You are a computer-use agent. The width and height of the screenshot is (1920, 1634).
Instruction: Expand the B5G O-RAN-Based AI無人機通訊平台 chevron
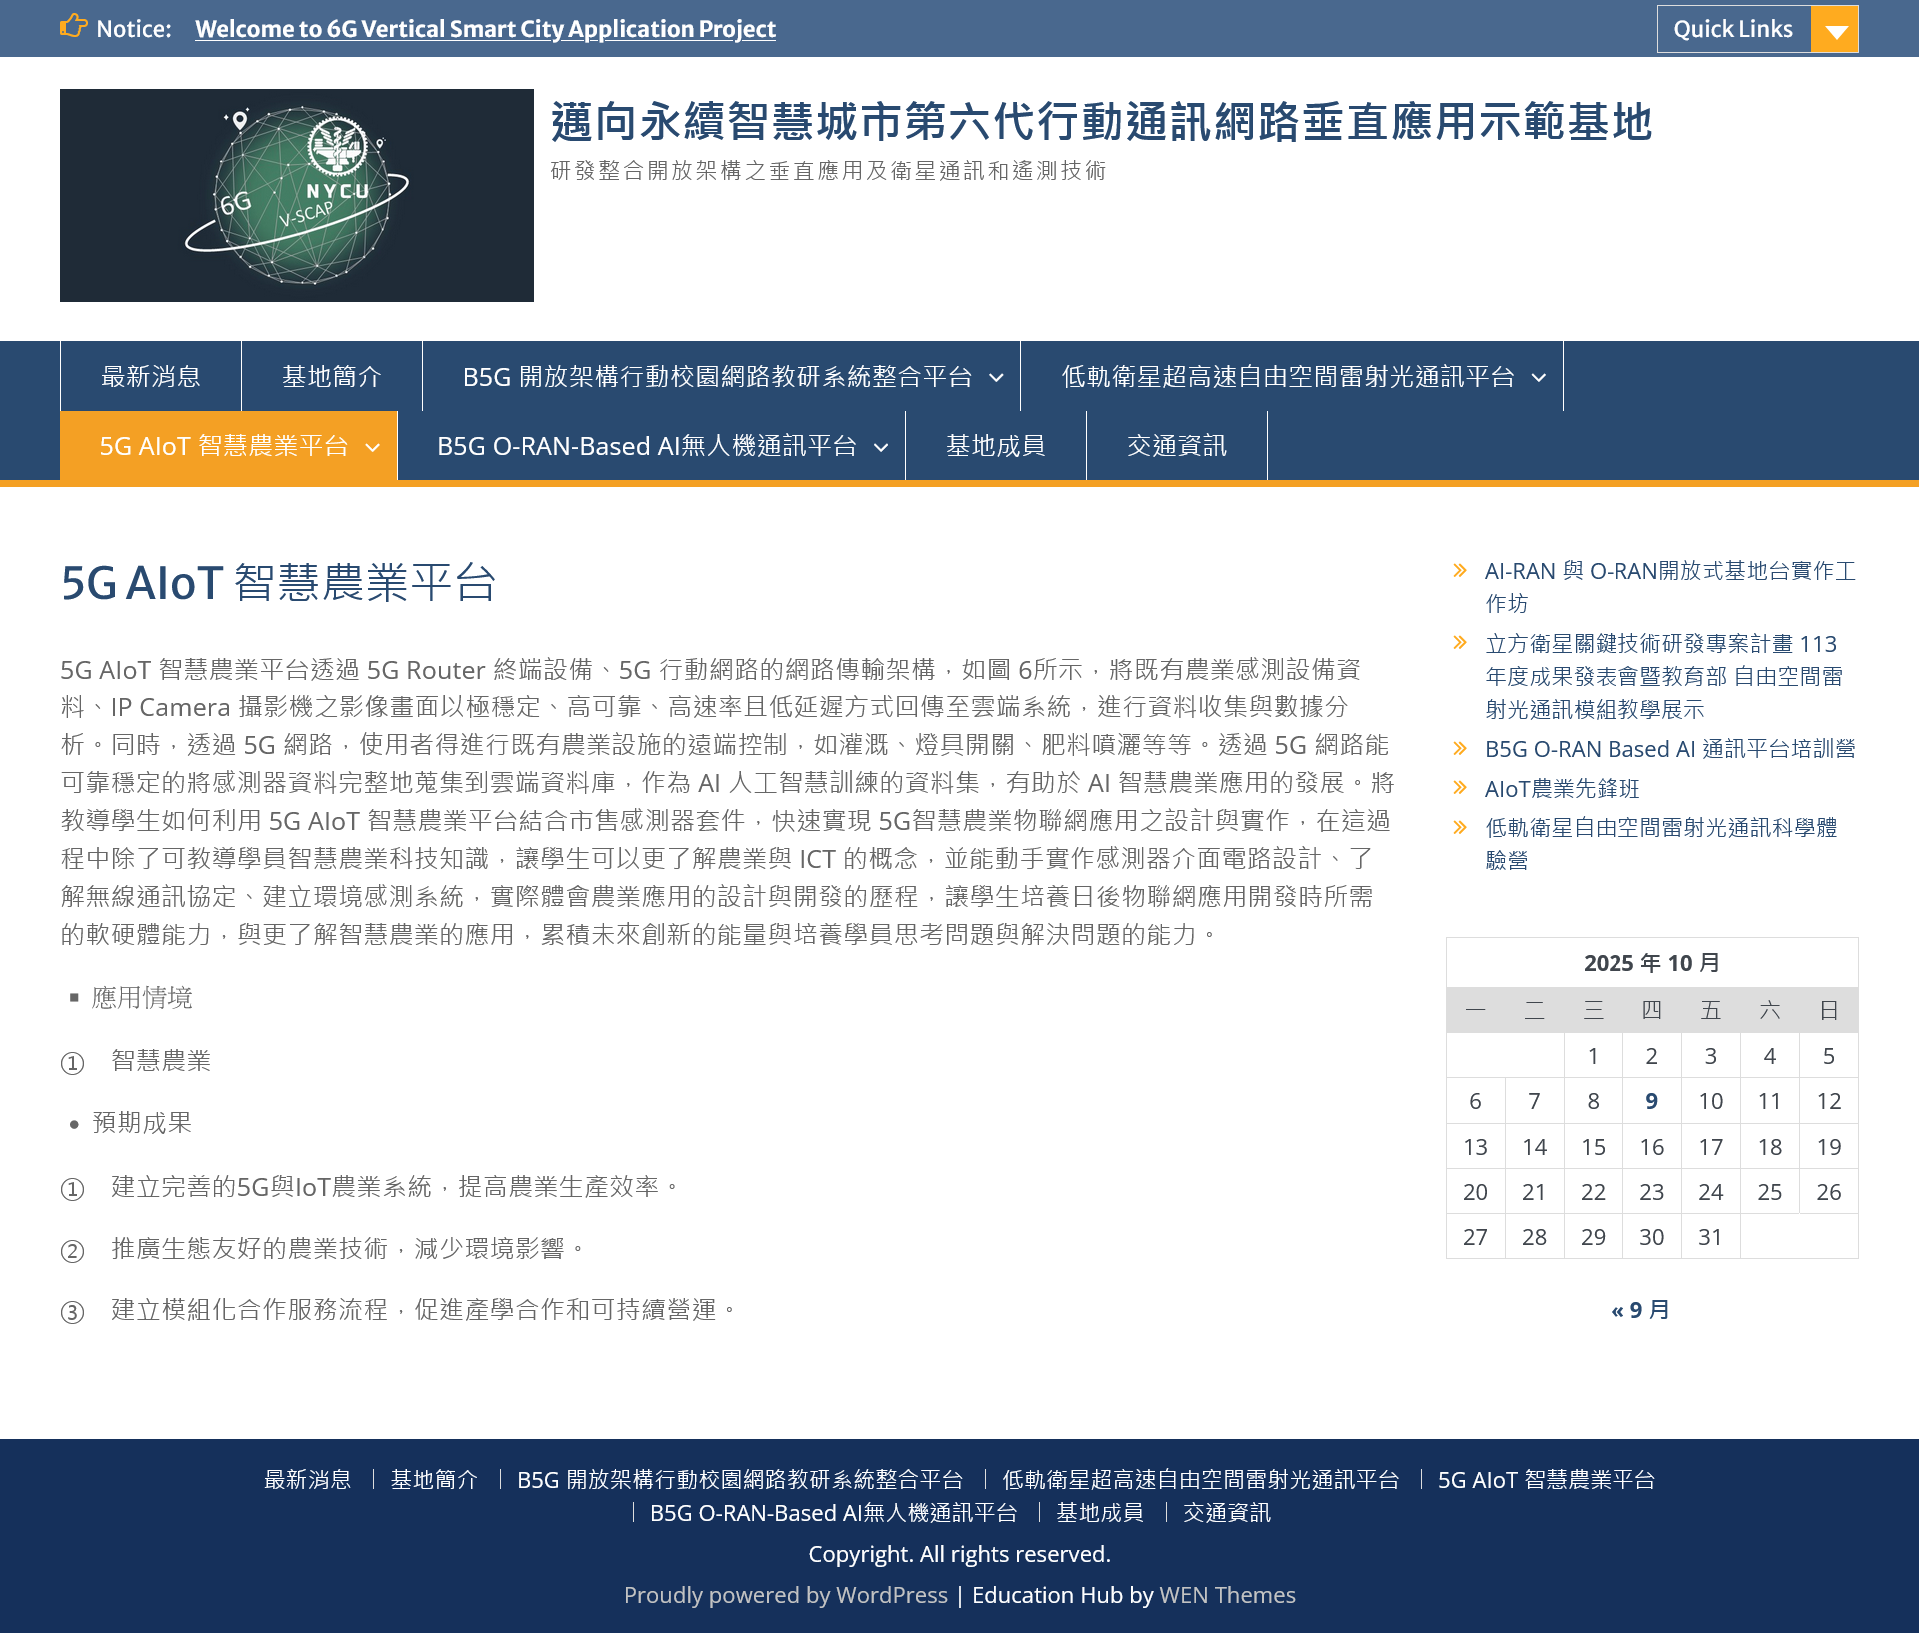click(881, 448)
